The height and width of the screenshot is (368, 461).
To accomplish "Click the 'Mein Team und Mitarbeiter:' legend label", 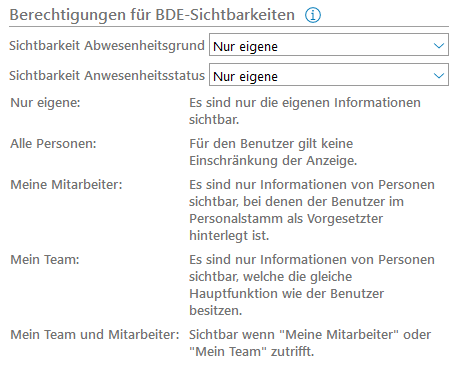I will pos(95,335).
